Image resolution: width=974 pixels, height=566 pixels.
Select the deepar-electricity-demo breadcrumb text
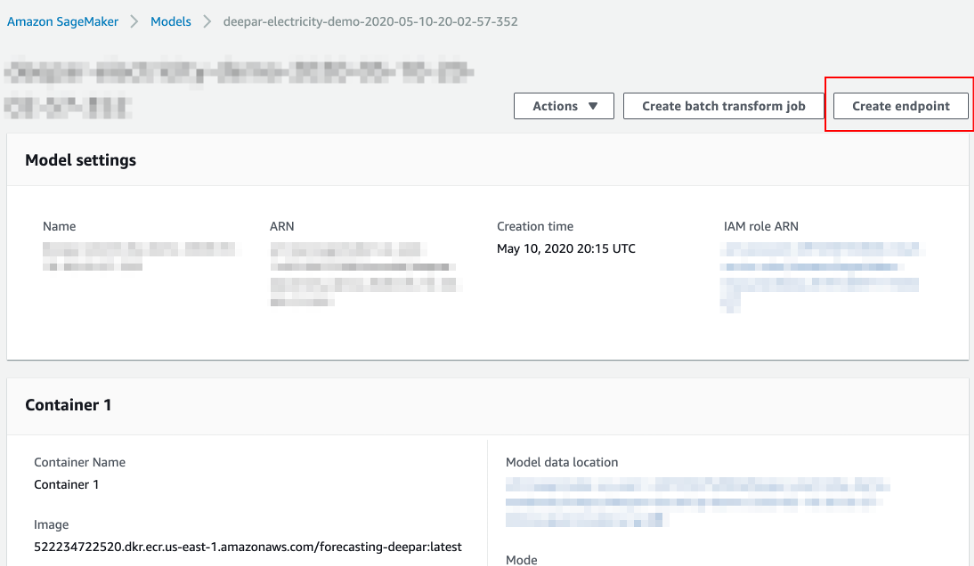[x=370, y=22]
